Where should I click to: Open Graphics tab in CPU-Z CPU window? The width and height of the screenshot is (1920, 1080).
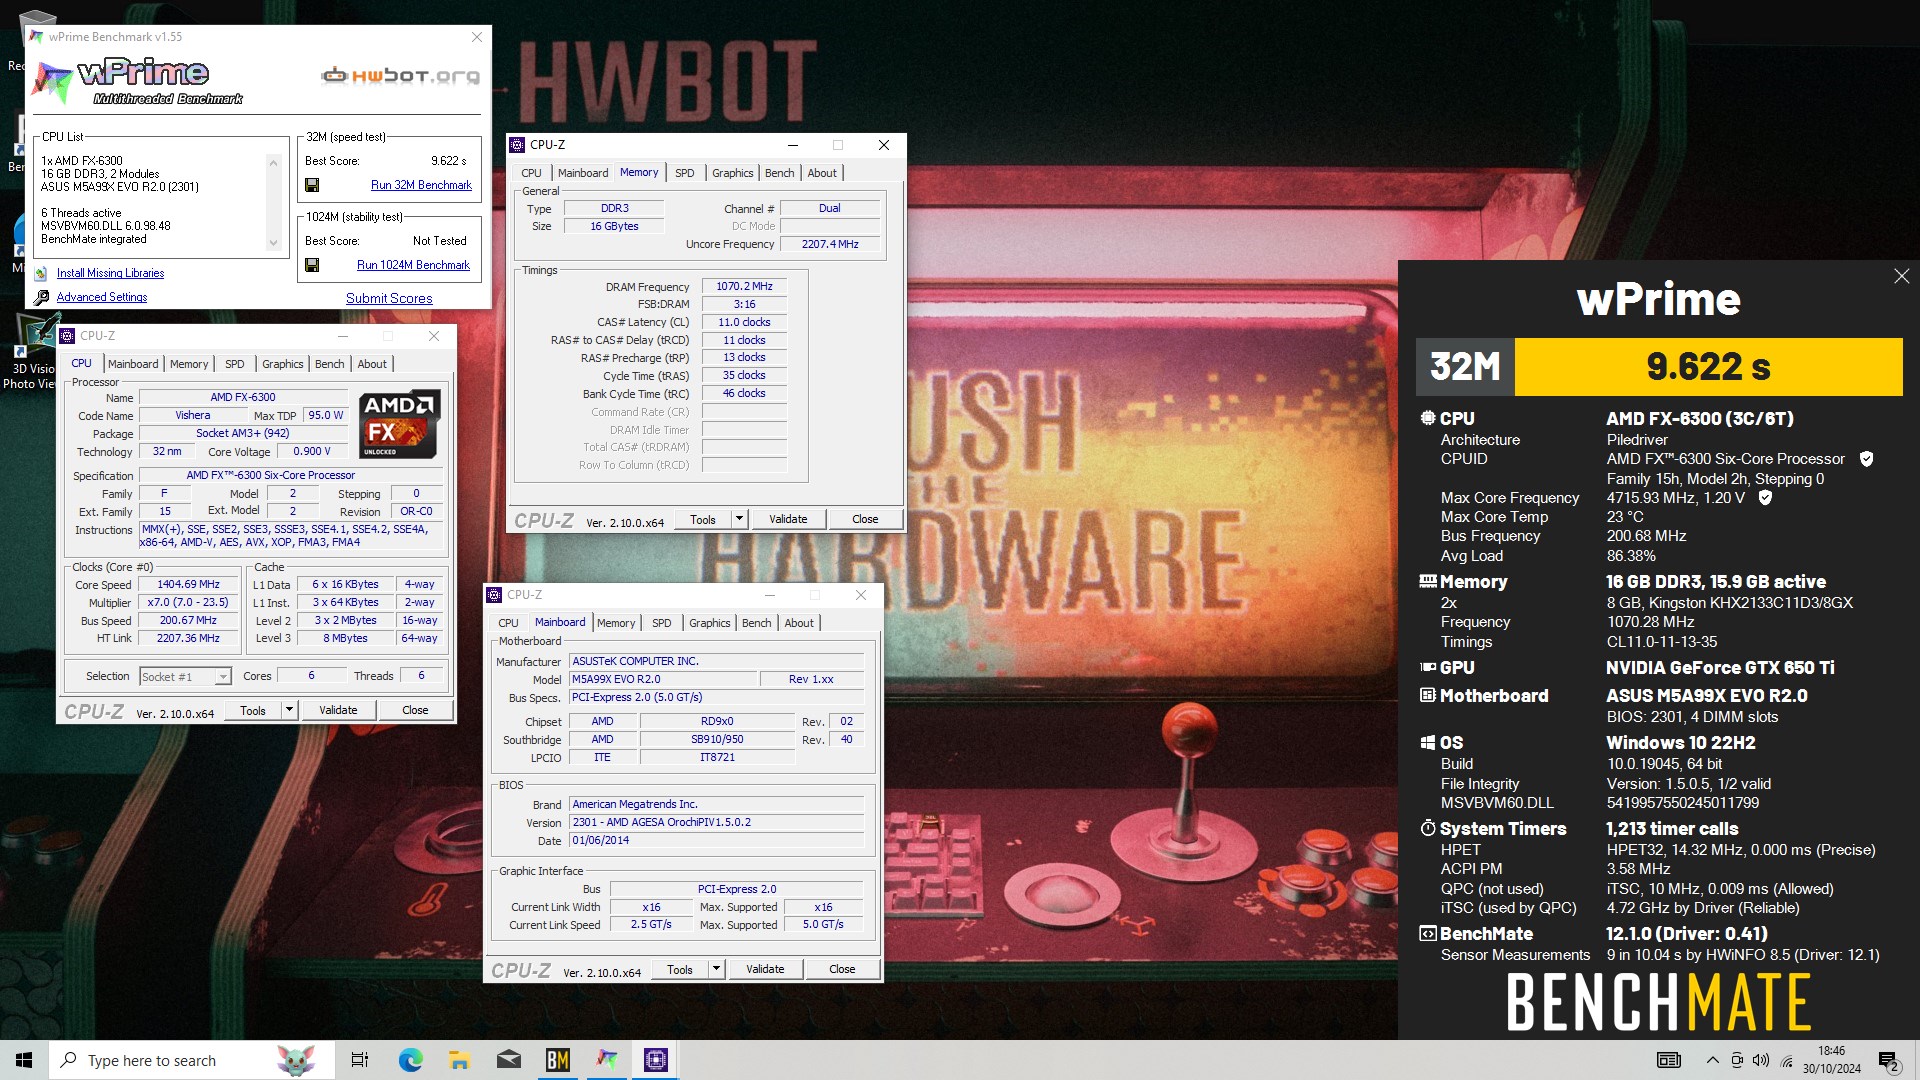282,364
